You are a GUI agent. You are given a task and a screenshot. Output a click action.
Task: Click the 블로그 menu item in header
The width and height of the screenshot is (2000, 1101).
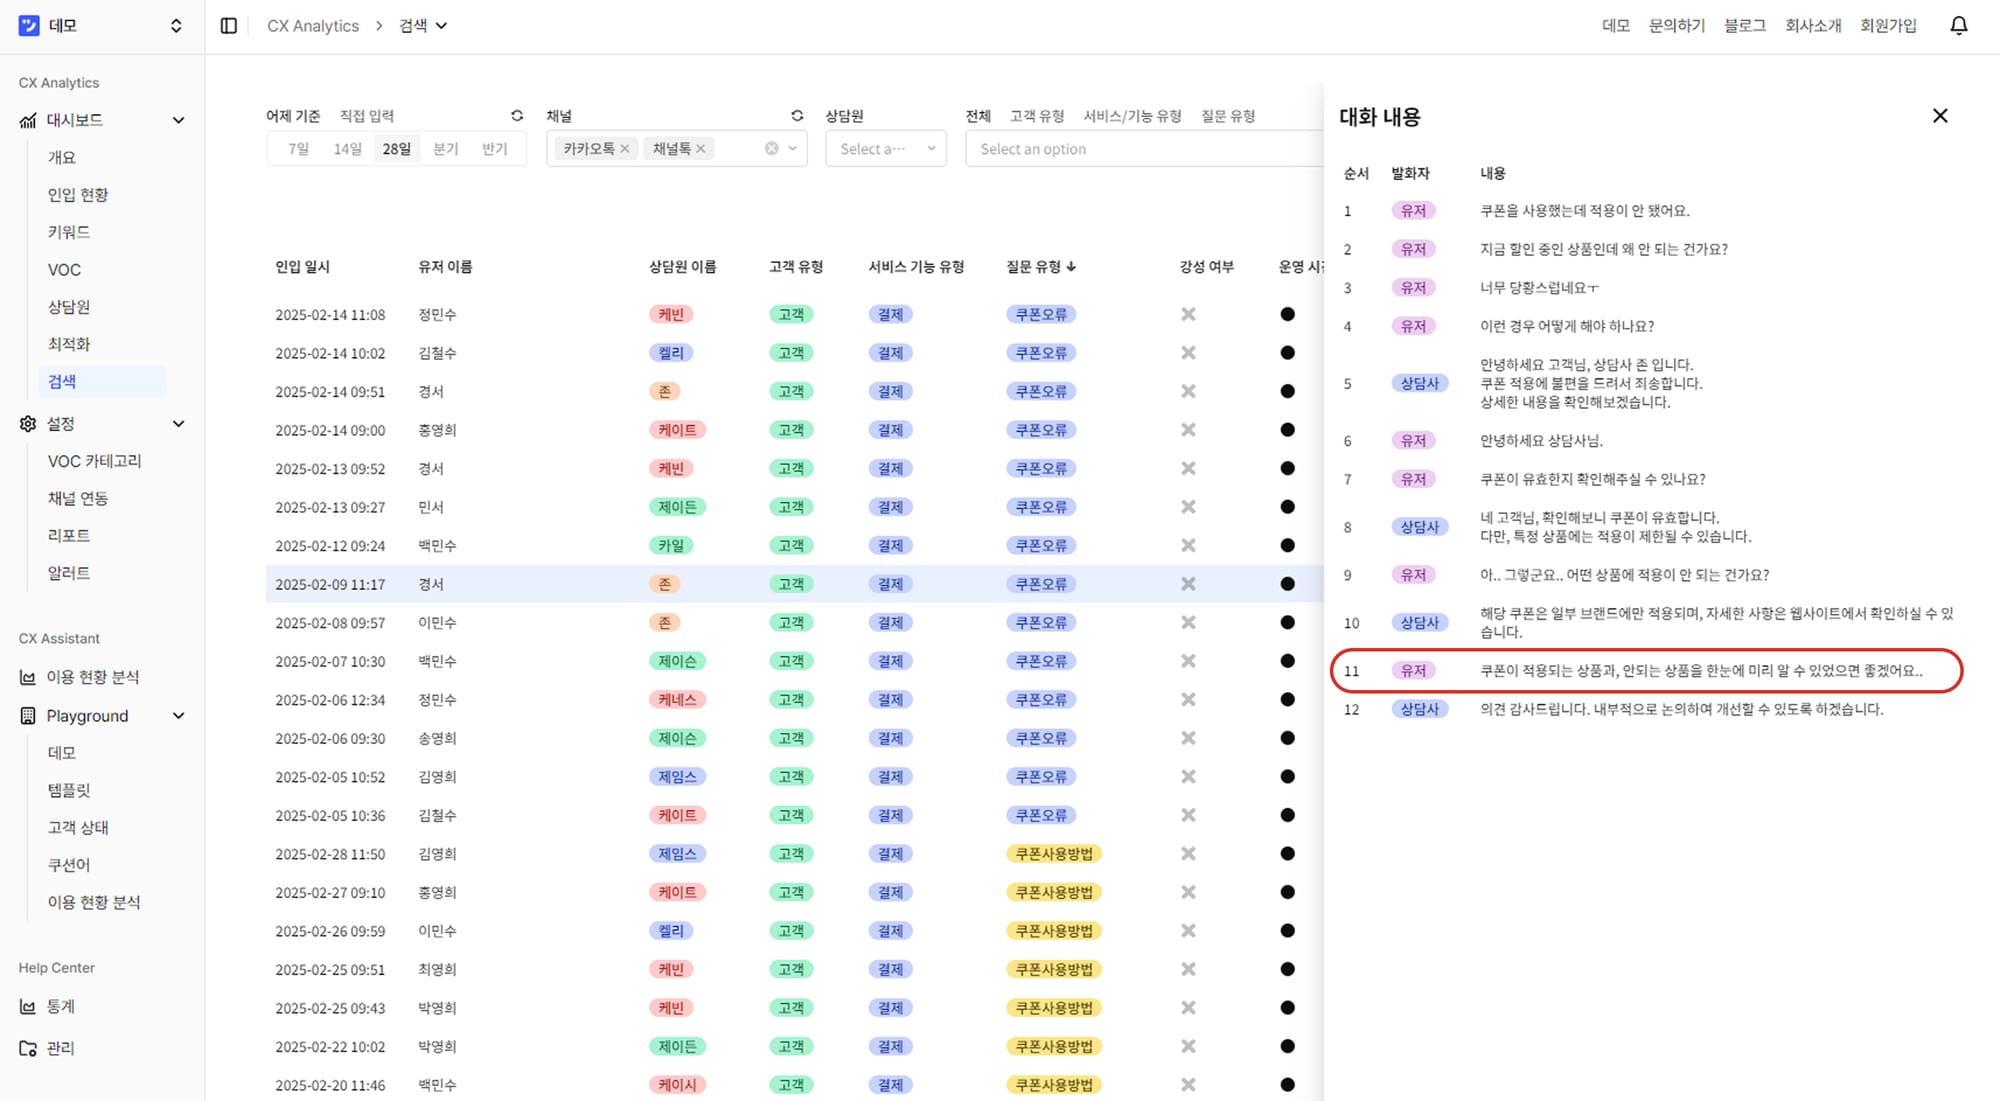(1744, 25)
